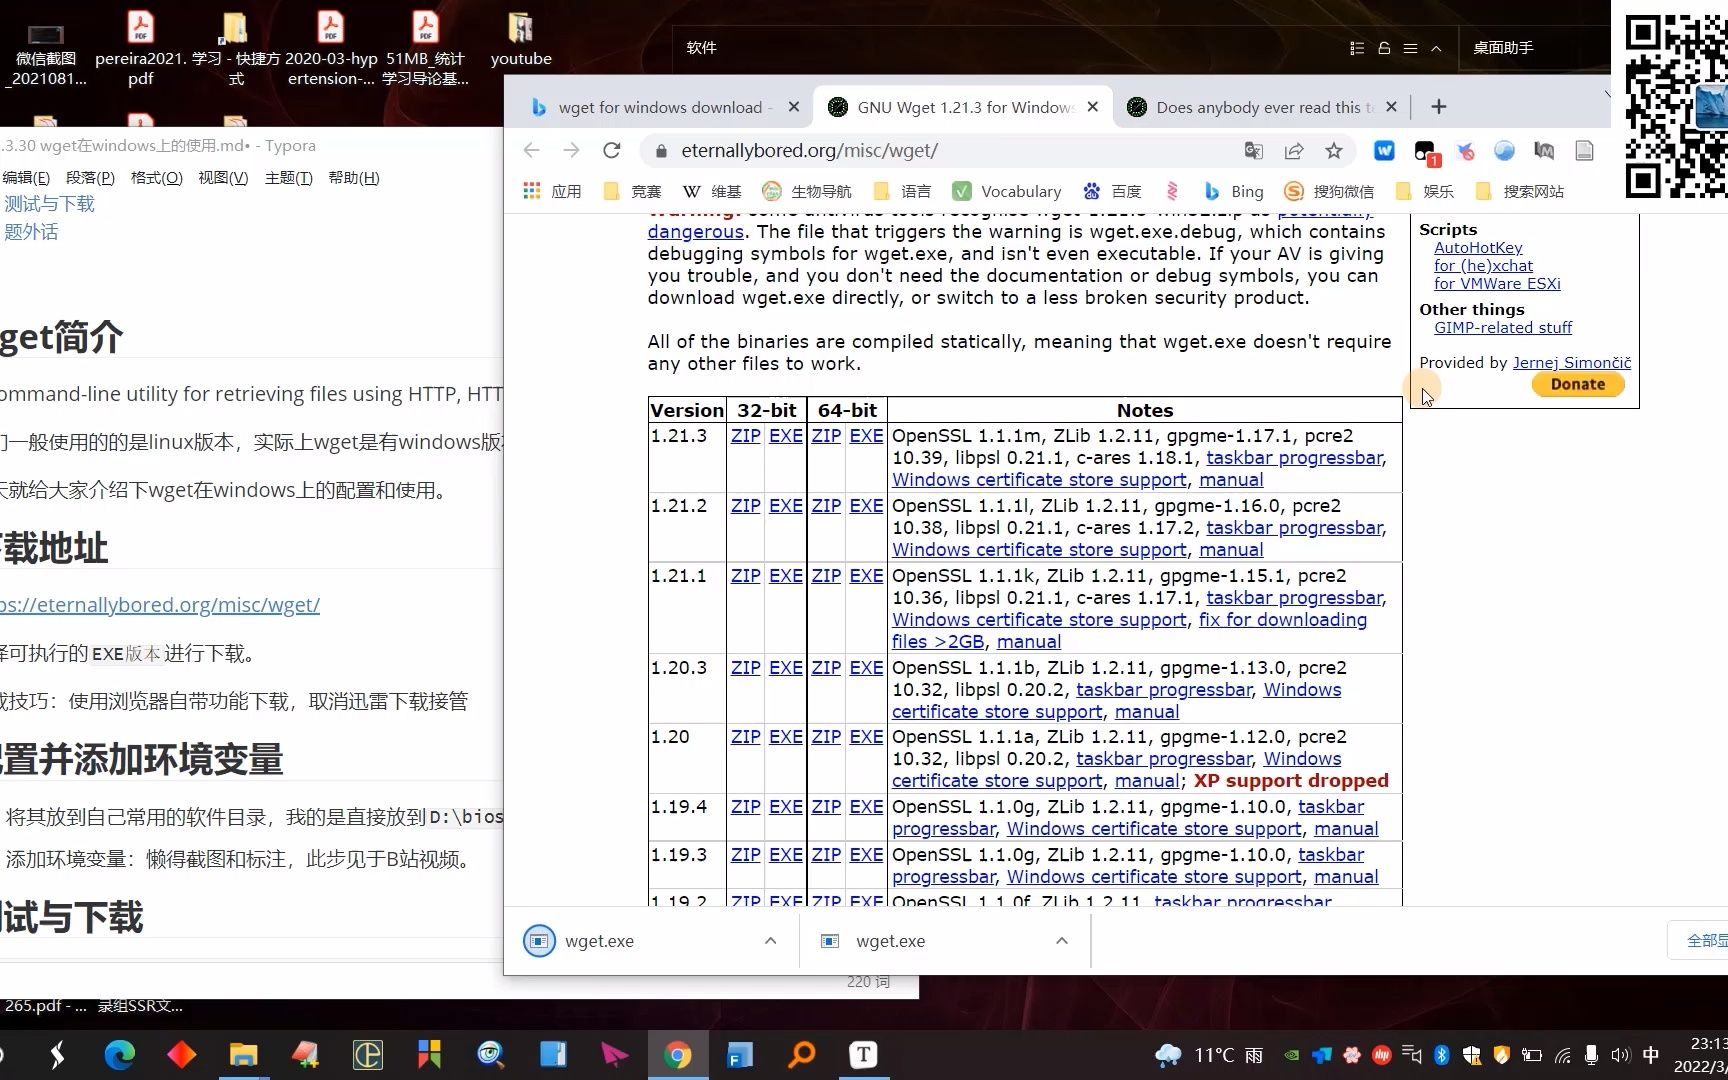This screenshot has height=1080, width=1728.
Task: Open Chrome from the taskbar
Action: [678, 1055]
